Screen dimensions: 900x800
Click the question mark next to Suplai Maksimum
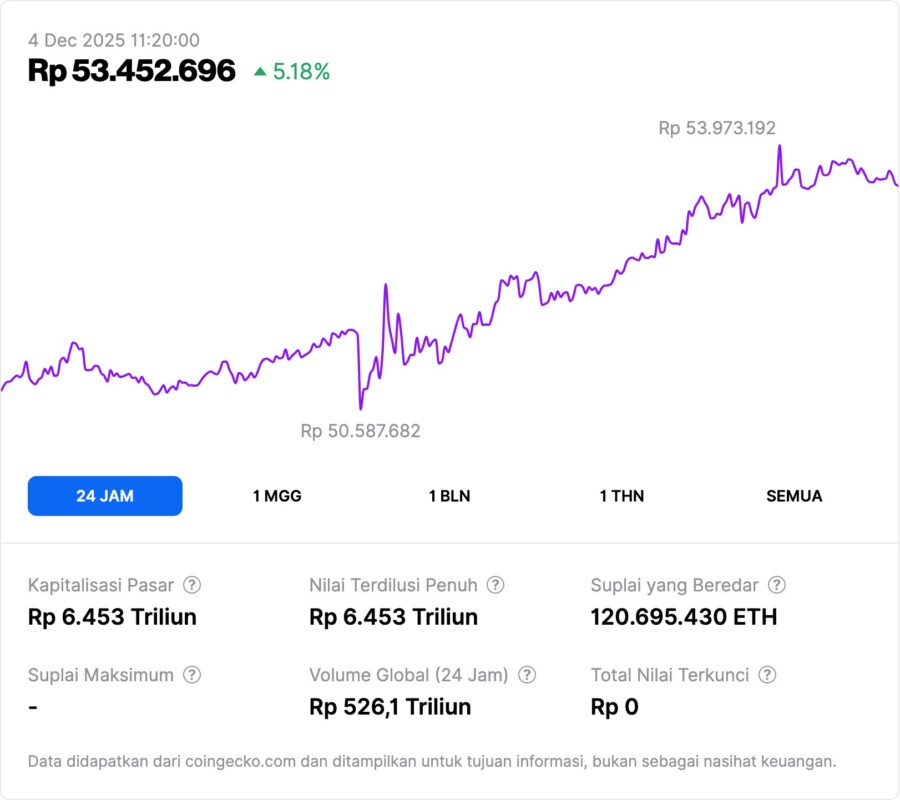192,675
